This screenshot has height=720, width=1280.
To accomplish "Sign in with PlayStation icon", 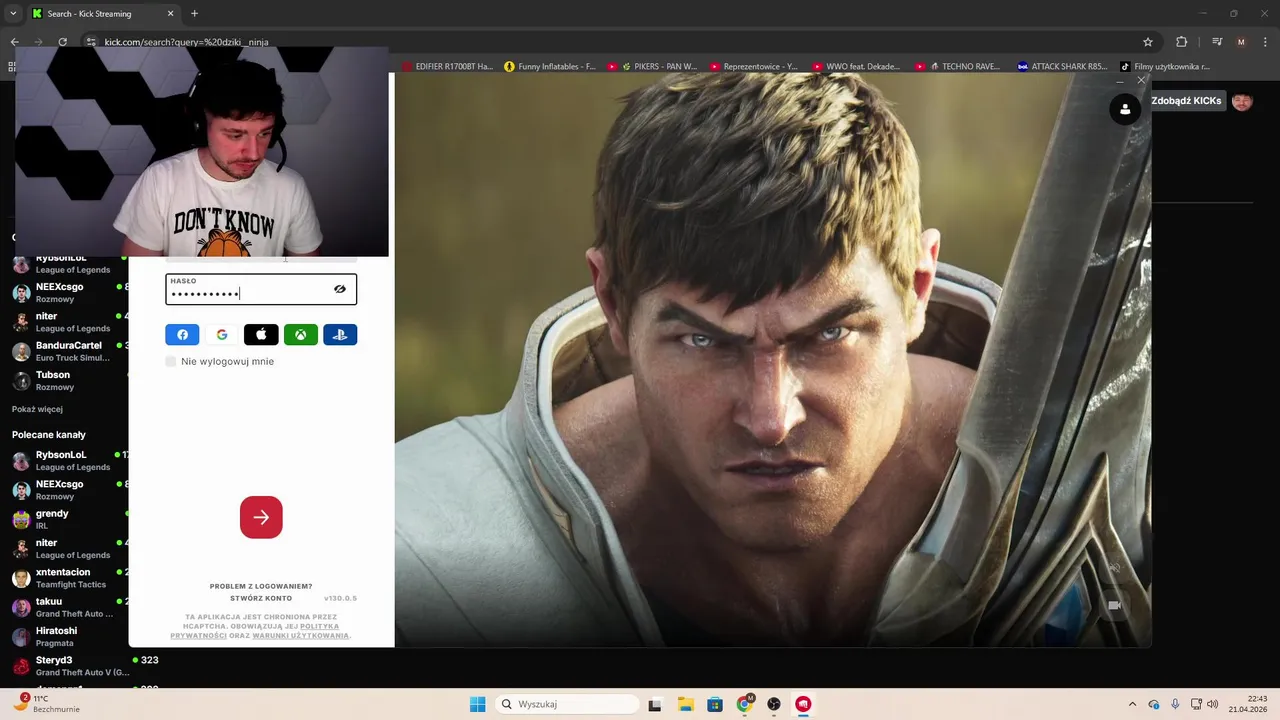I will pyautogui.click(x=340, y=335).
